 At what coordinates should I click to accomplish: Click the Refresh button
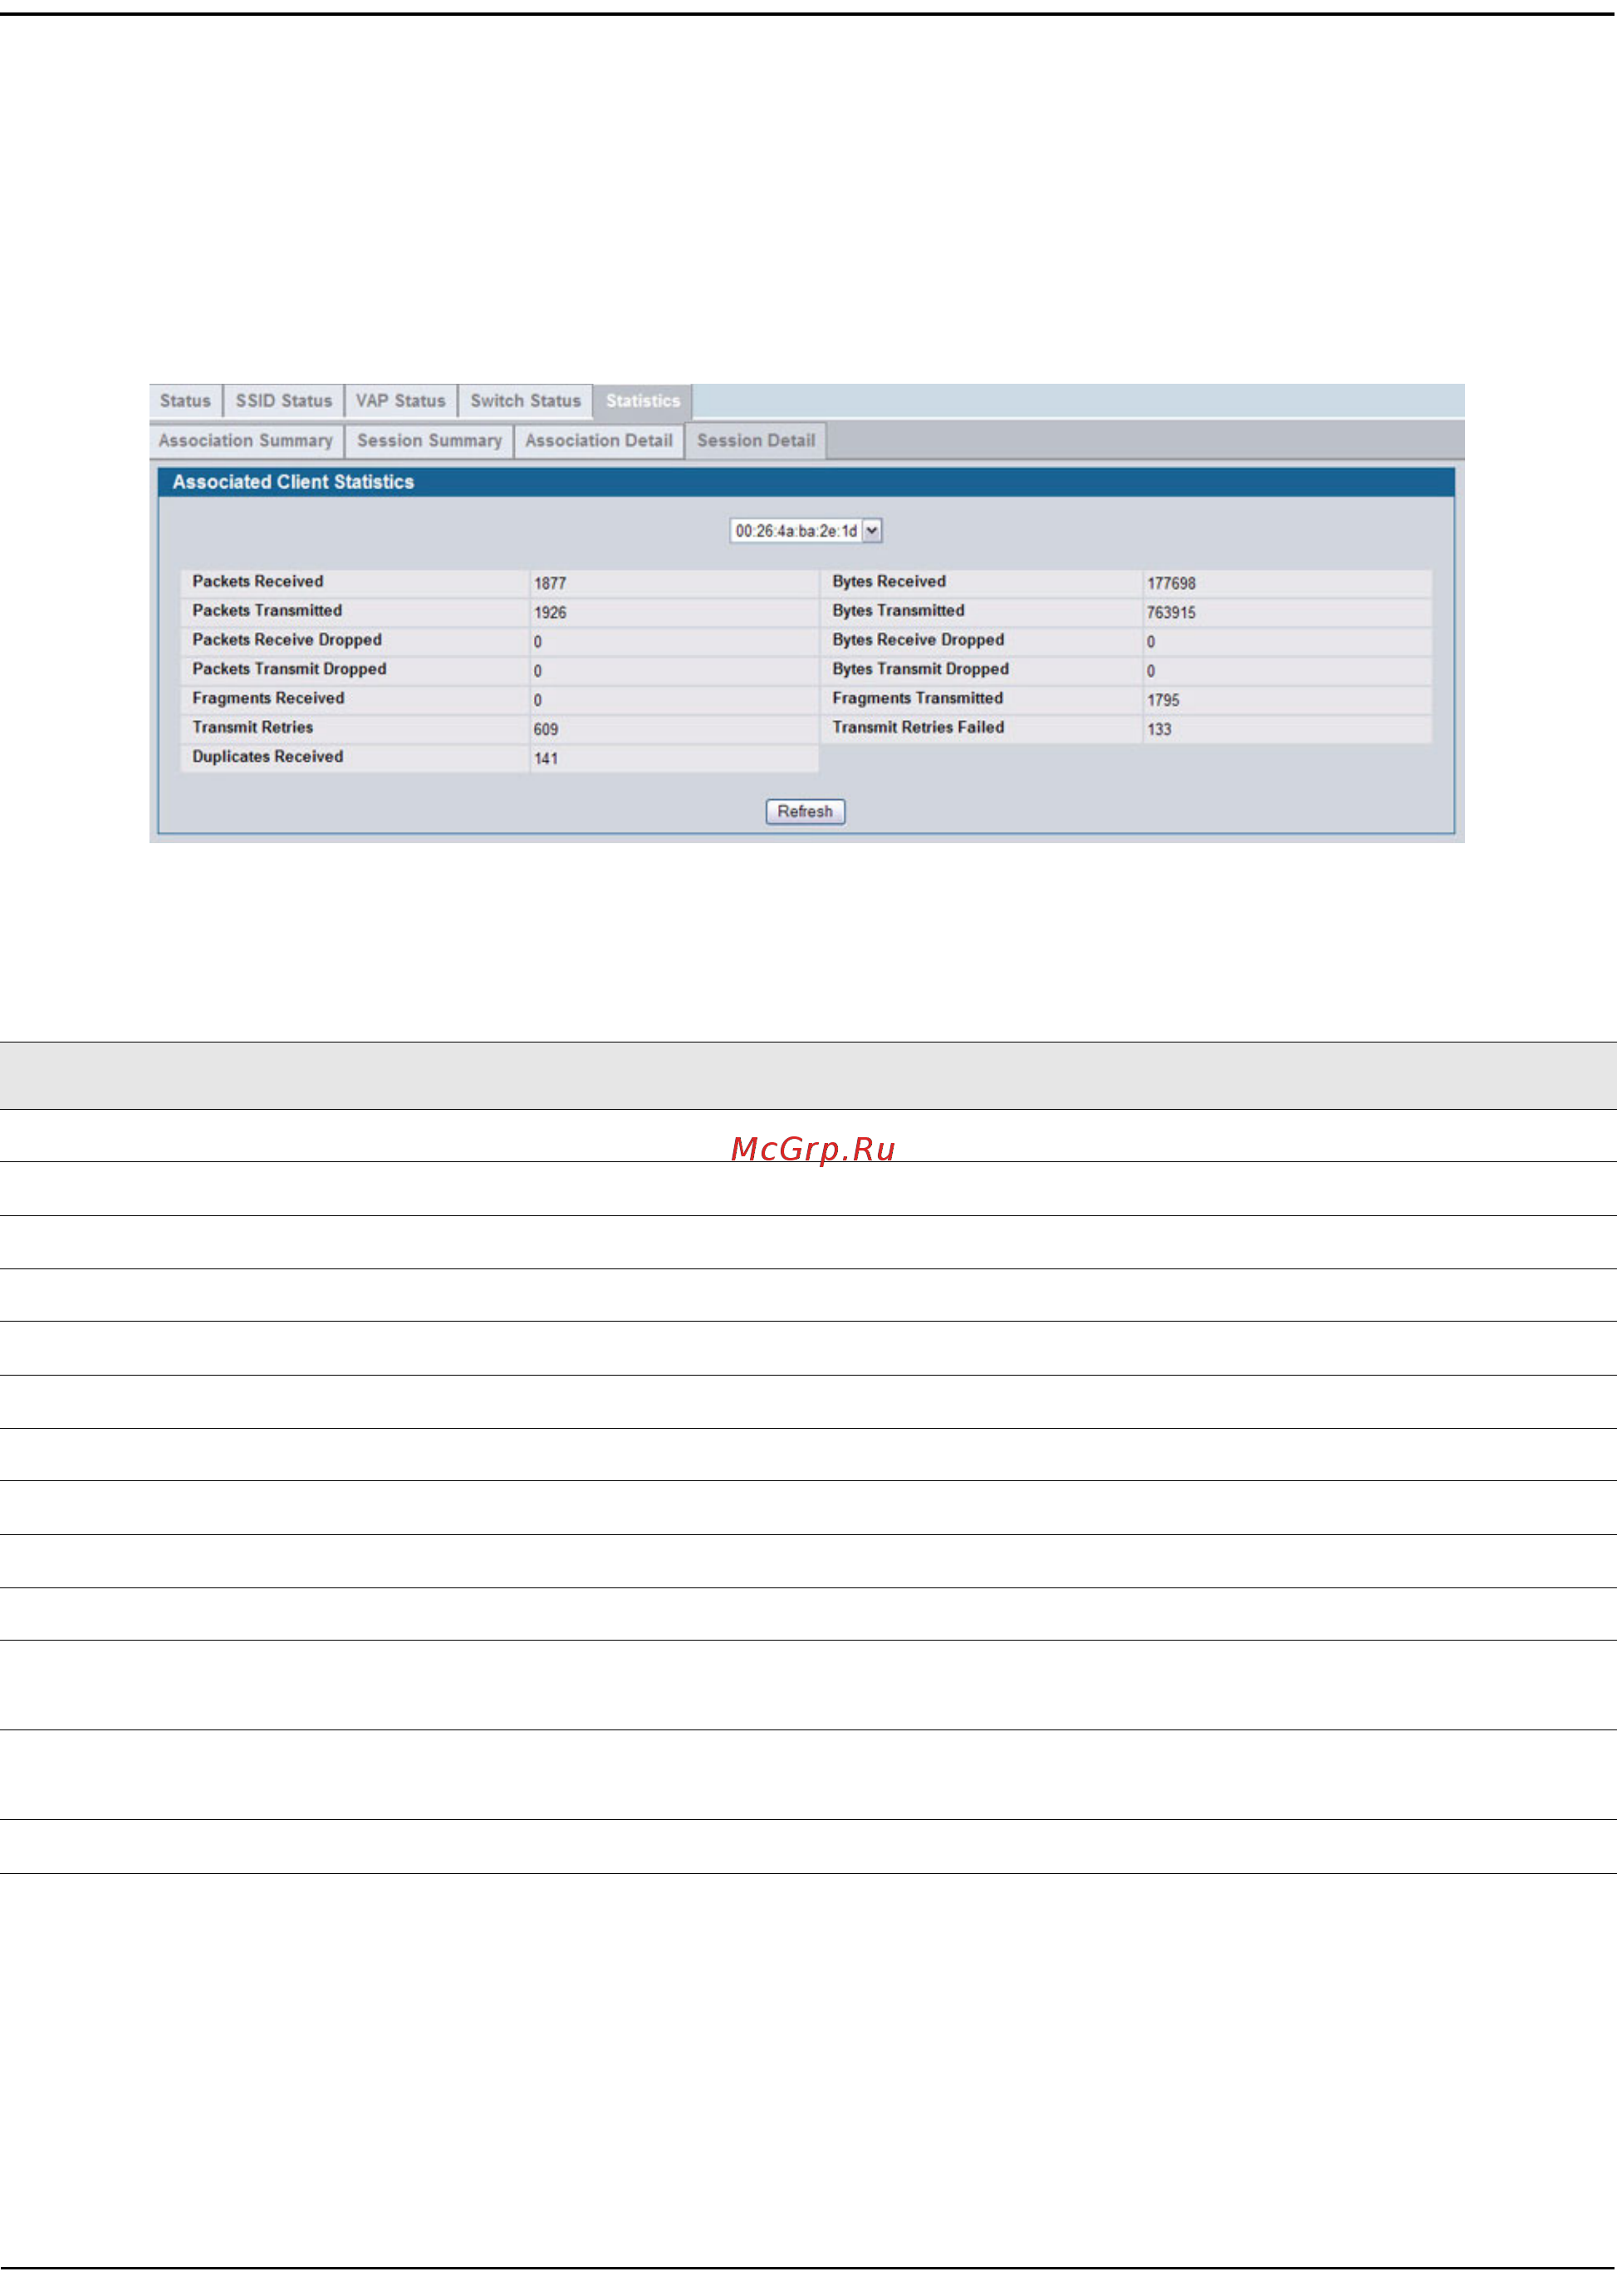[x=805, y=811]
